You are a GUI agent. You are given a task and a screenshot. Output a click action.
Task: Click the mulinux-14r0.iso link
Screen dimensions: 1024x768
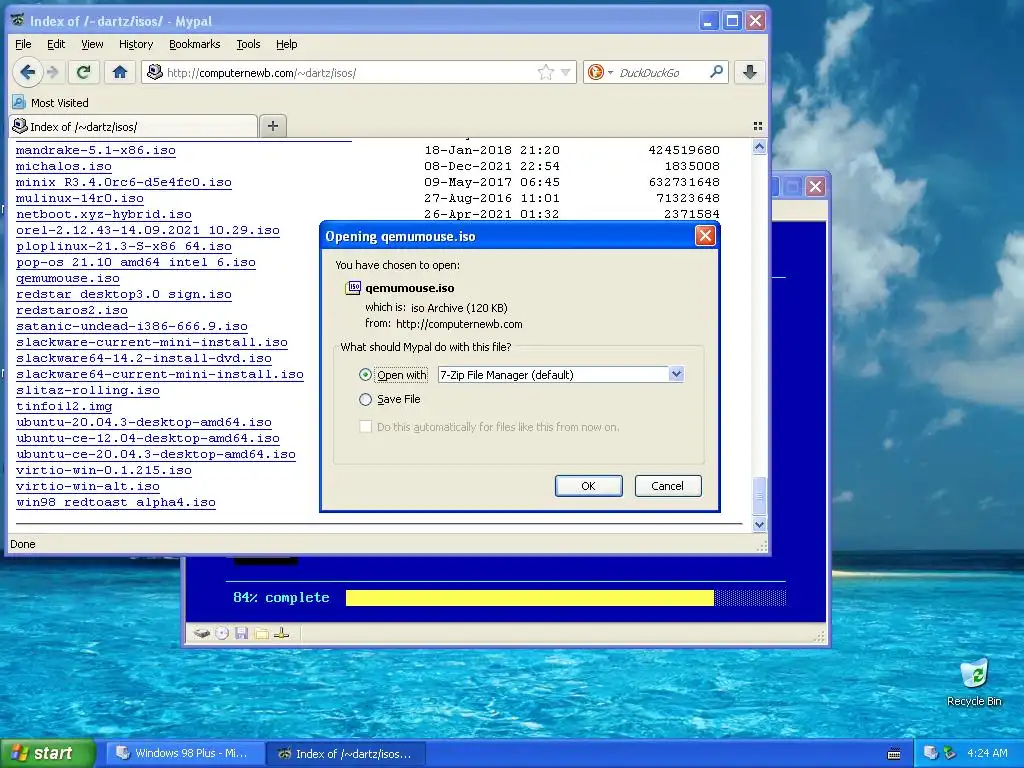[80, 198]
